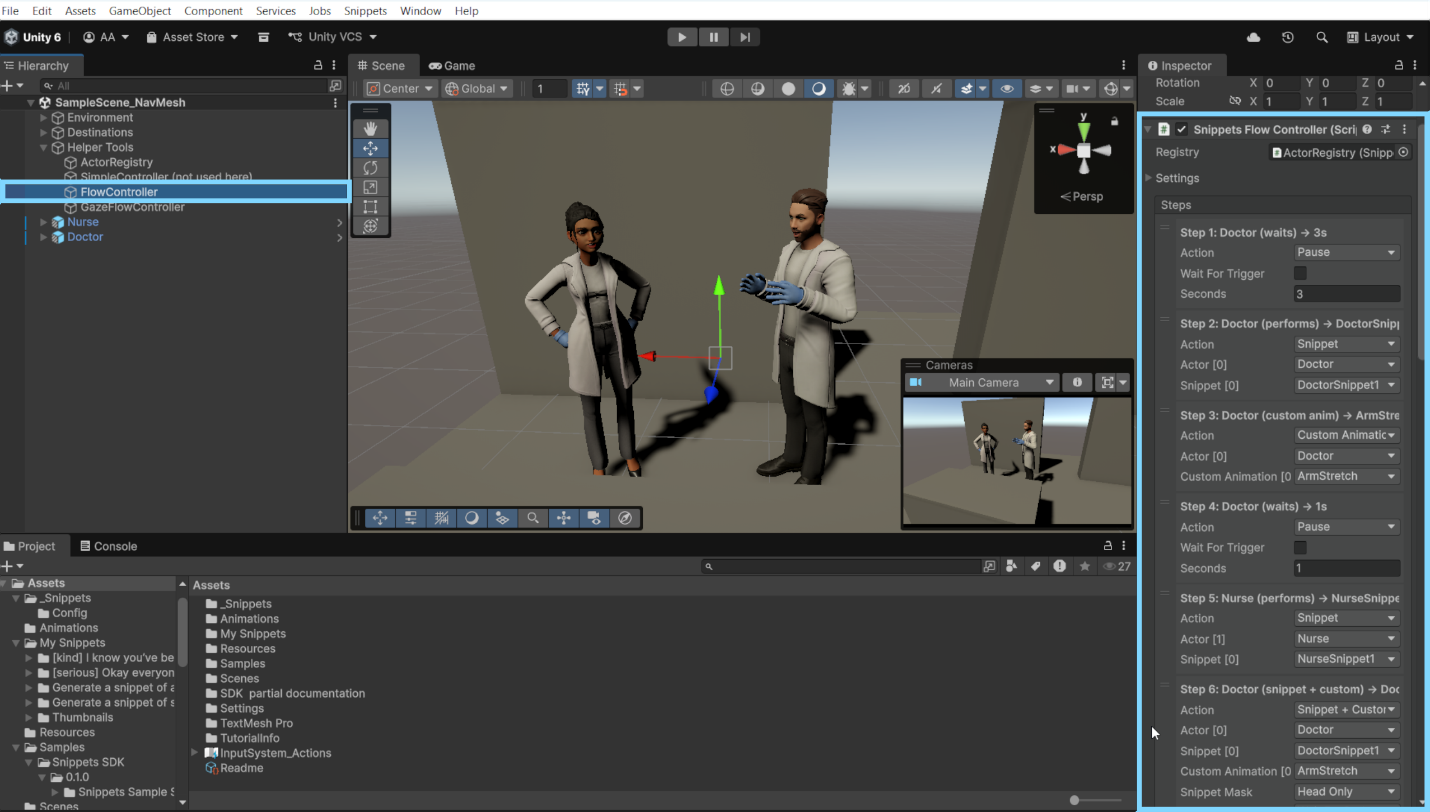The width and height of the screenshot is (1430, 812).
Task: Open Step 1 Action Pause dropdown
Action: (1347, 252)
